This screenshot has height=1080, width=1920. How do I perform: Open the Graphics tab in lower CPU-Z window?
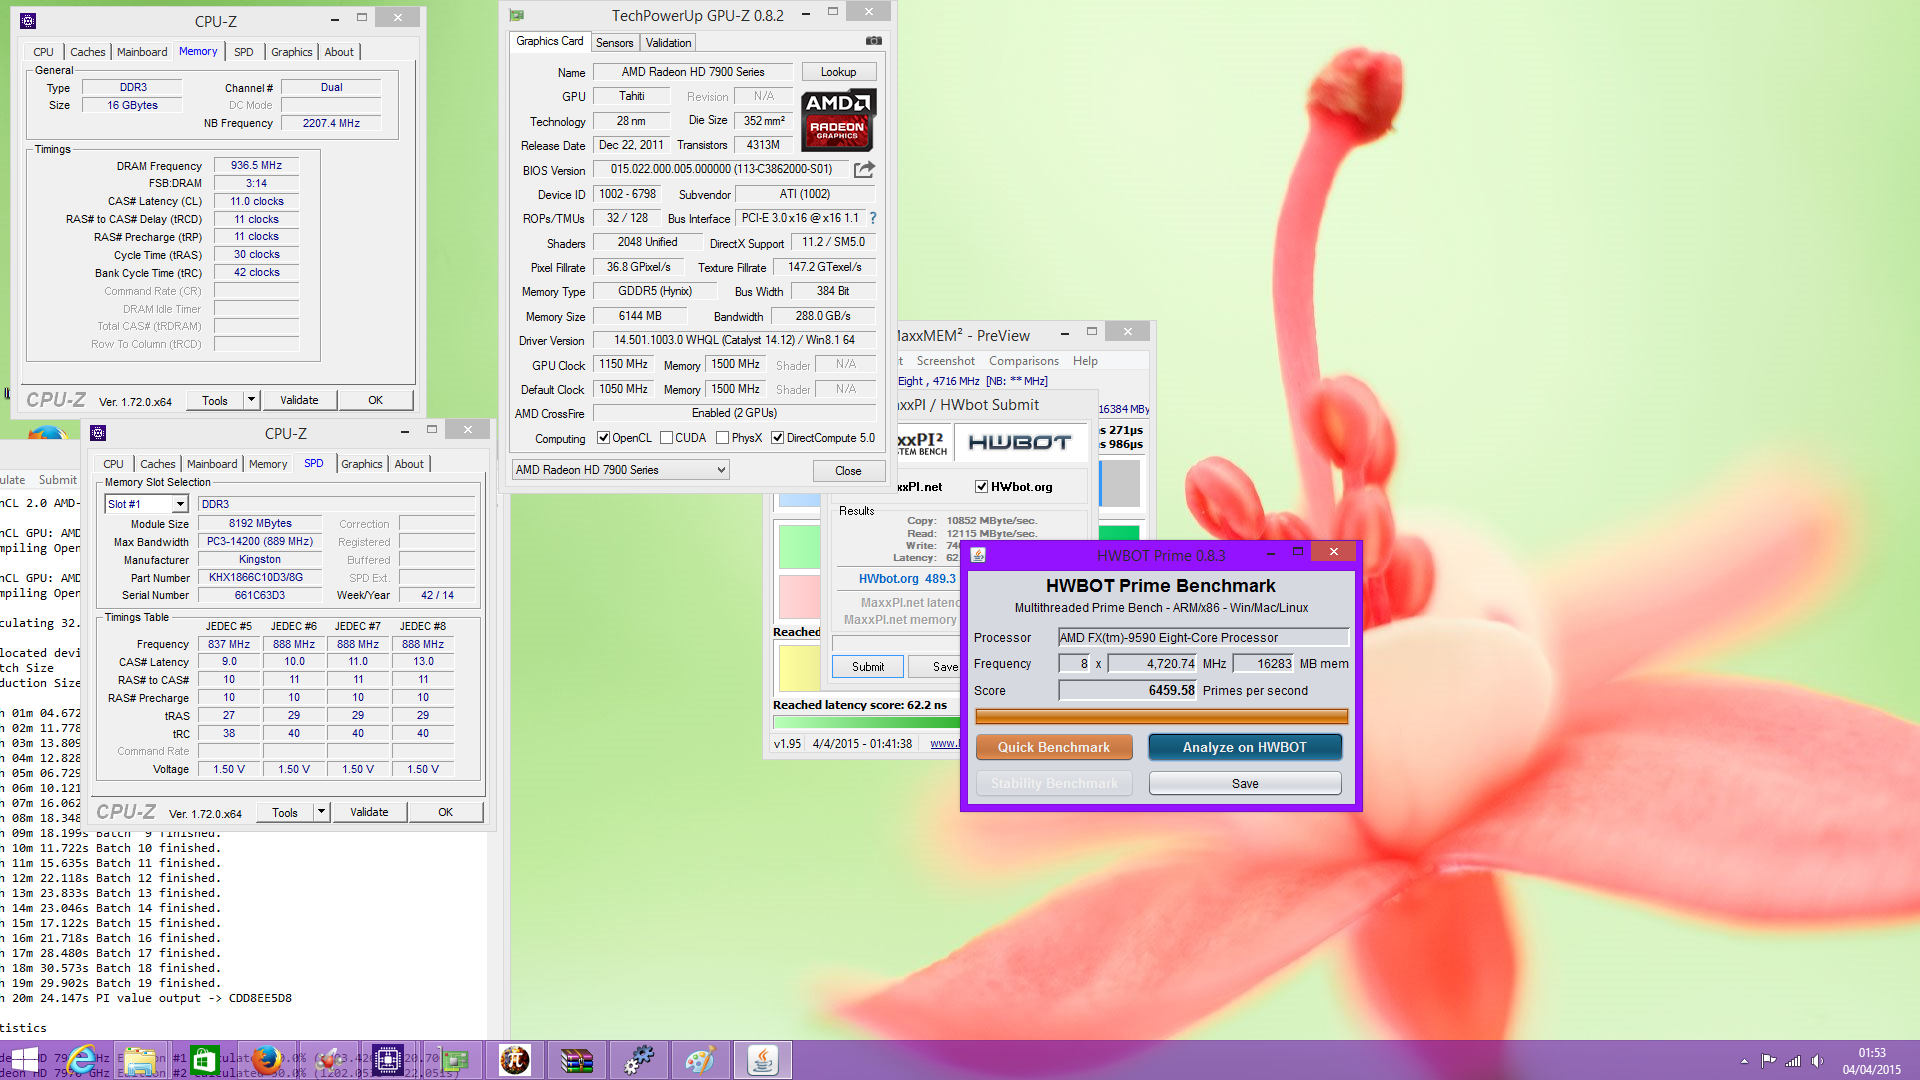coord(362,464)
